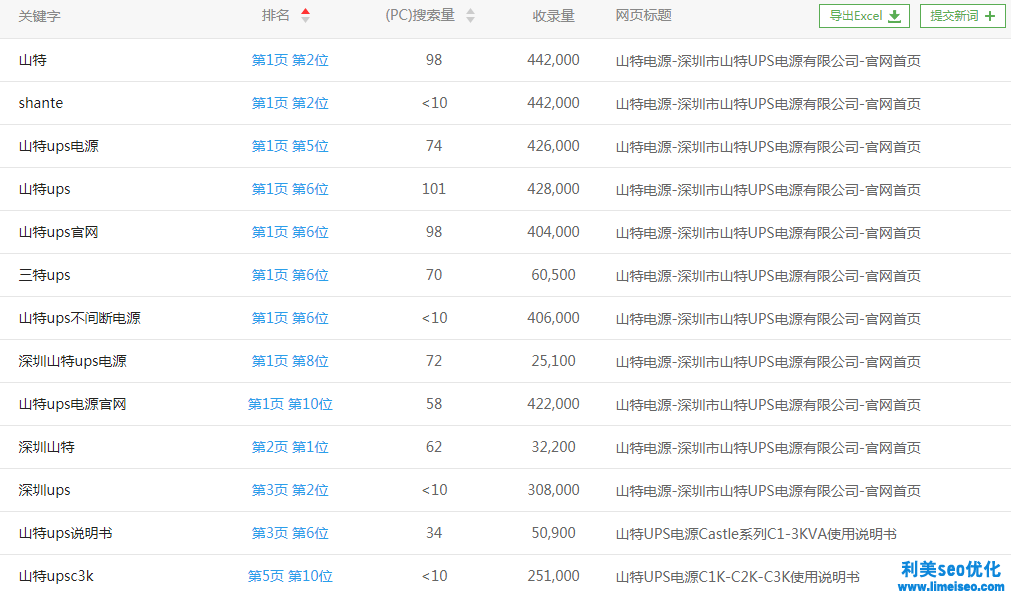This screenshot has width=1011, height=597.
Task: Open ranking link in the 山特ups官网 row
Action: [x=290, y=232]
